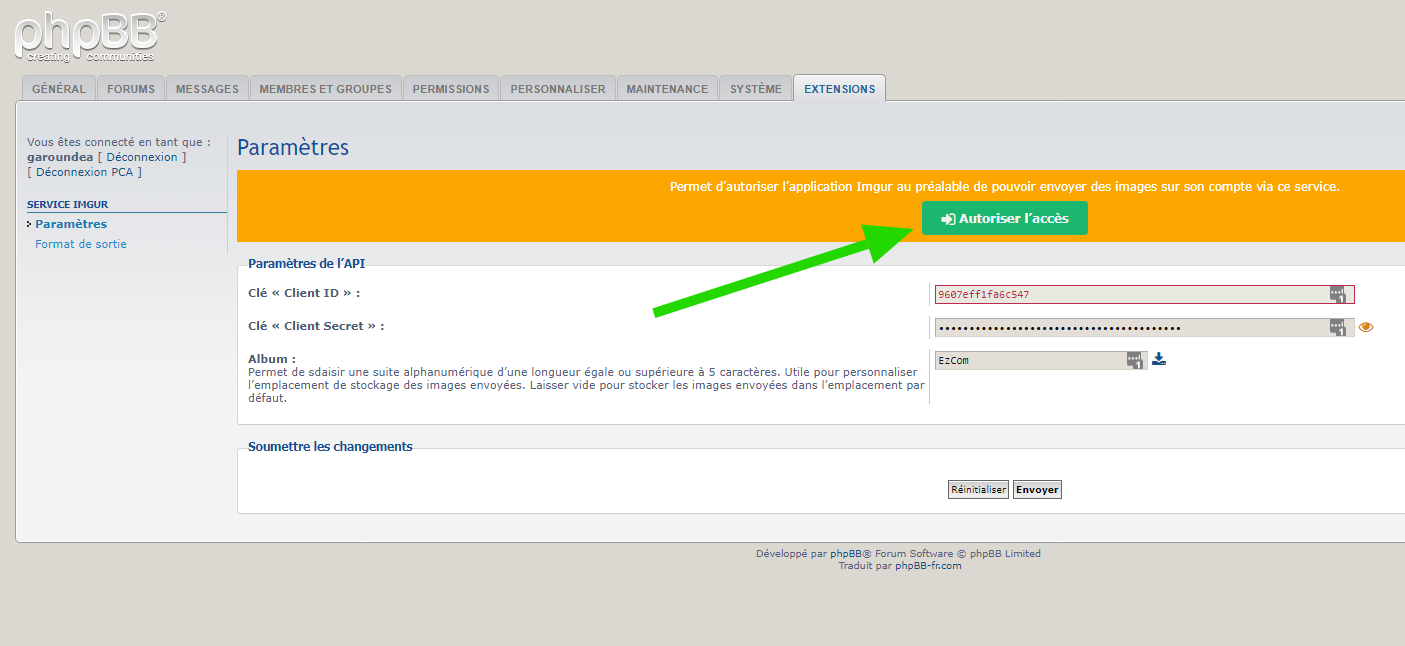Click the download icon beside Album field
The width and height of the screenshot is (1405, 646).
pos(1159,359)
